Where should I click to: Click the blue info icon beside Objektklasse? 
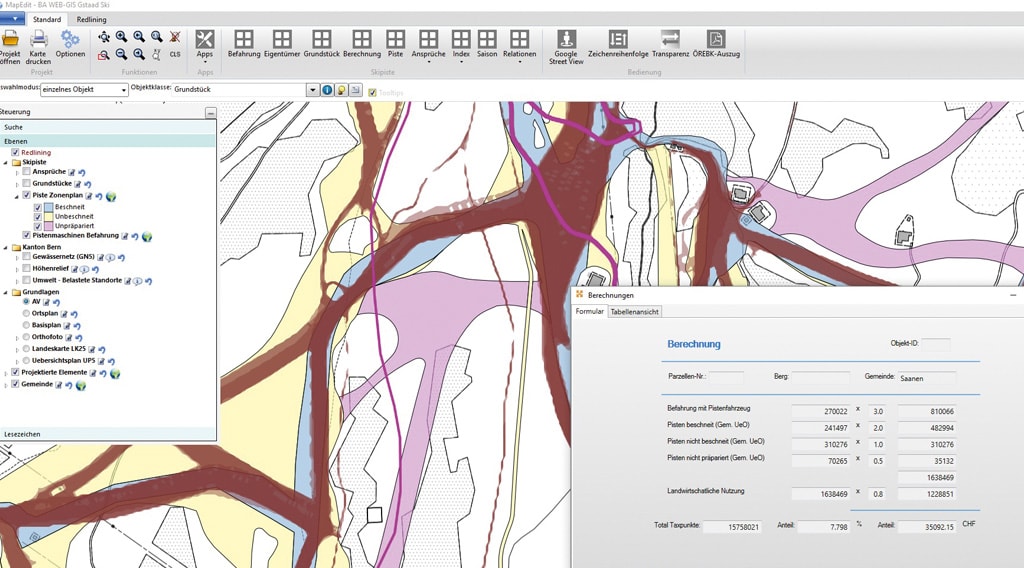(x=327, y=90)
